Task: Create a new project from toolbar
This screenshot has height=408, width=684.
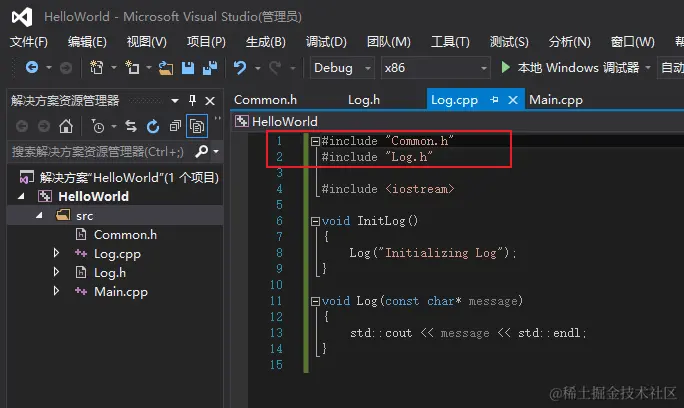Action: [x=96, y=68]
